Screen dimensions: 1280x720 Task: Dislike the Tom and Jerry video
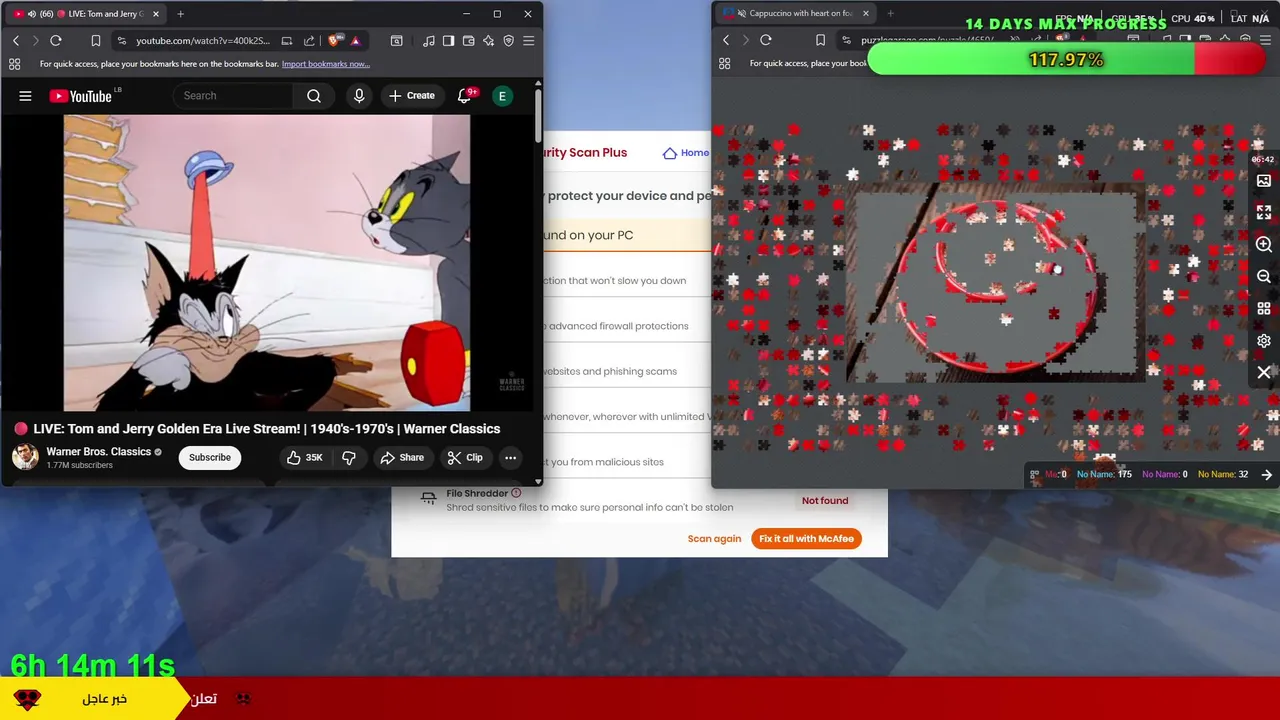349,458
